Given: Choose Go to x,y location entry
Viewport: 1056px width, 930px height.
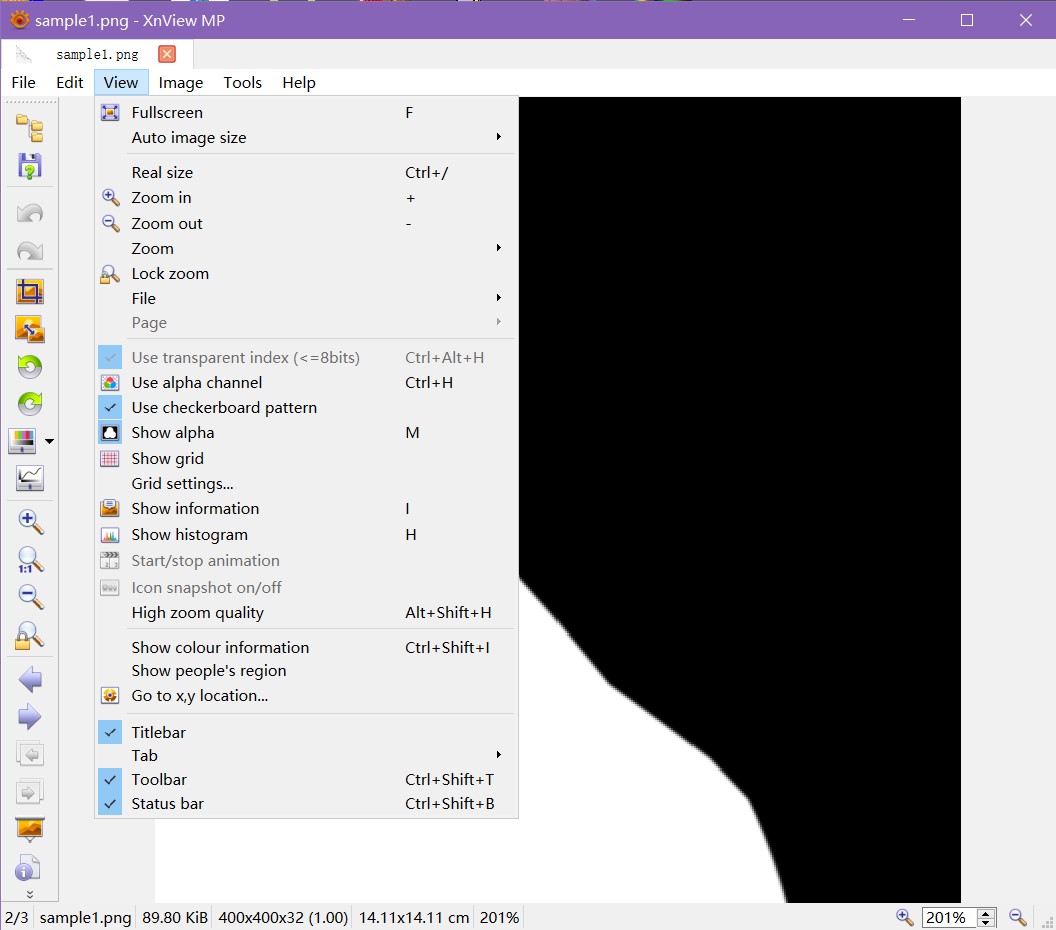Looking at the screenshot, I should [x=306, y=696].
